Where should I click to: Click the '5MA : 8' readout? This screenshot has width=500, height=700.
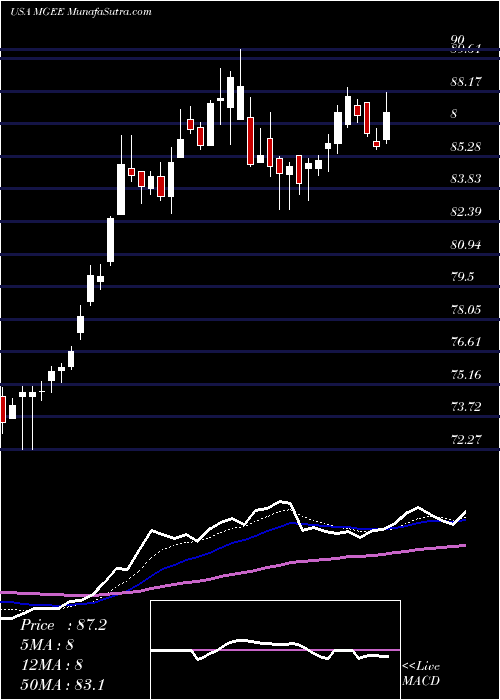click(47, 645)
